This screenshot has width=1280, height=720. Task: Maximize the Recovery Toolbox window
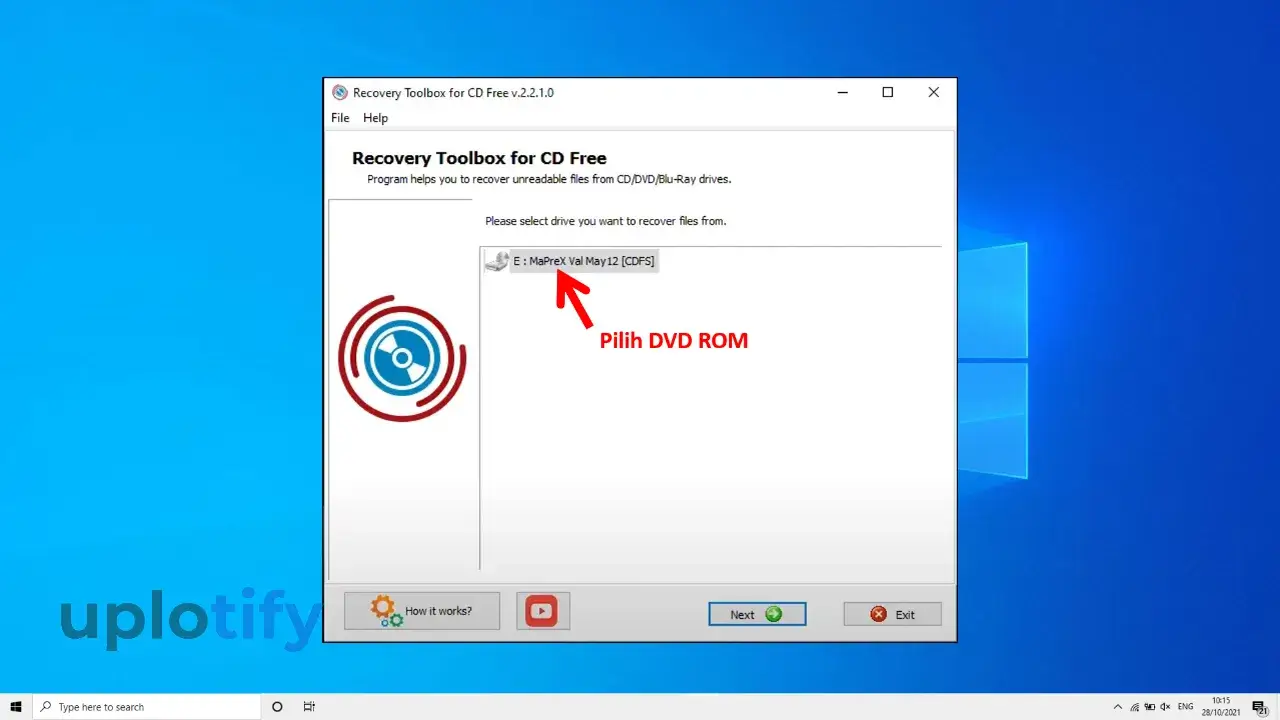pyautogui.click(x=887, y=93)
